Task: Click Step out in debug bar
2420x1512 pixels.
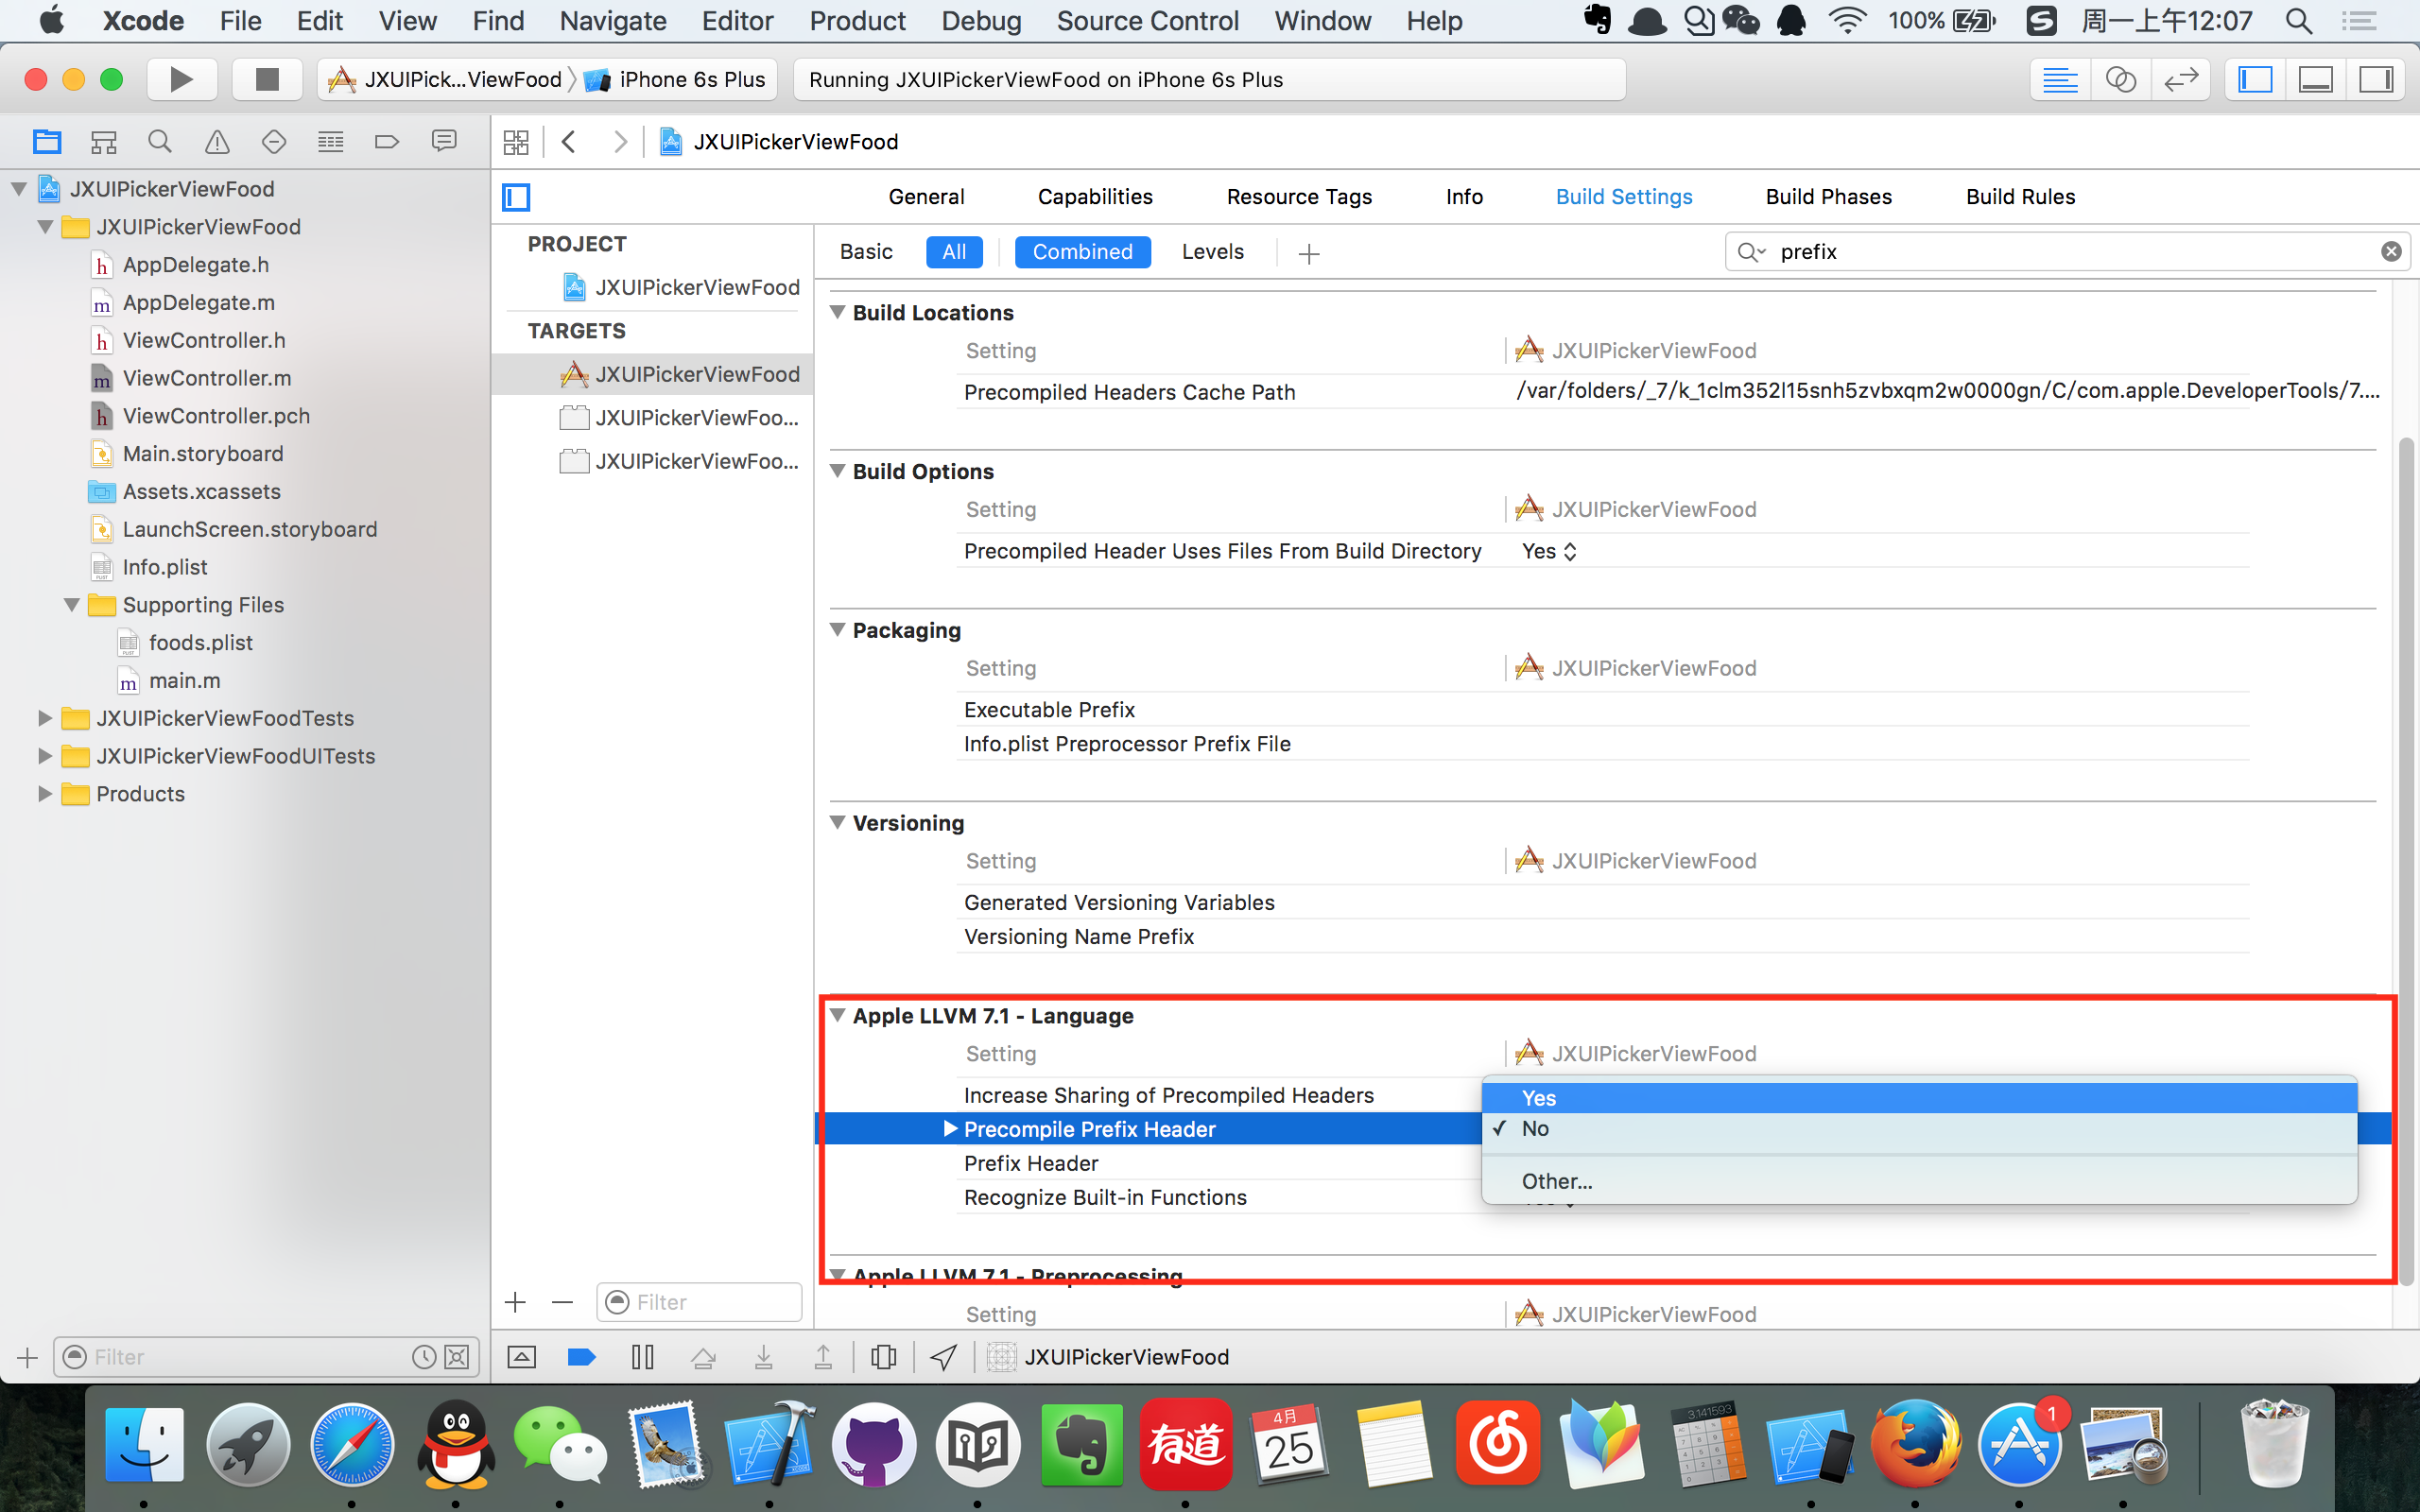Action: 823,1357
